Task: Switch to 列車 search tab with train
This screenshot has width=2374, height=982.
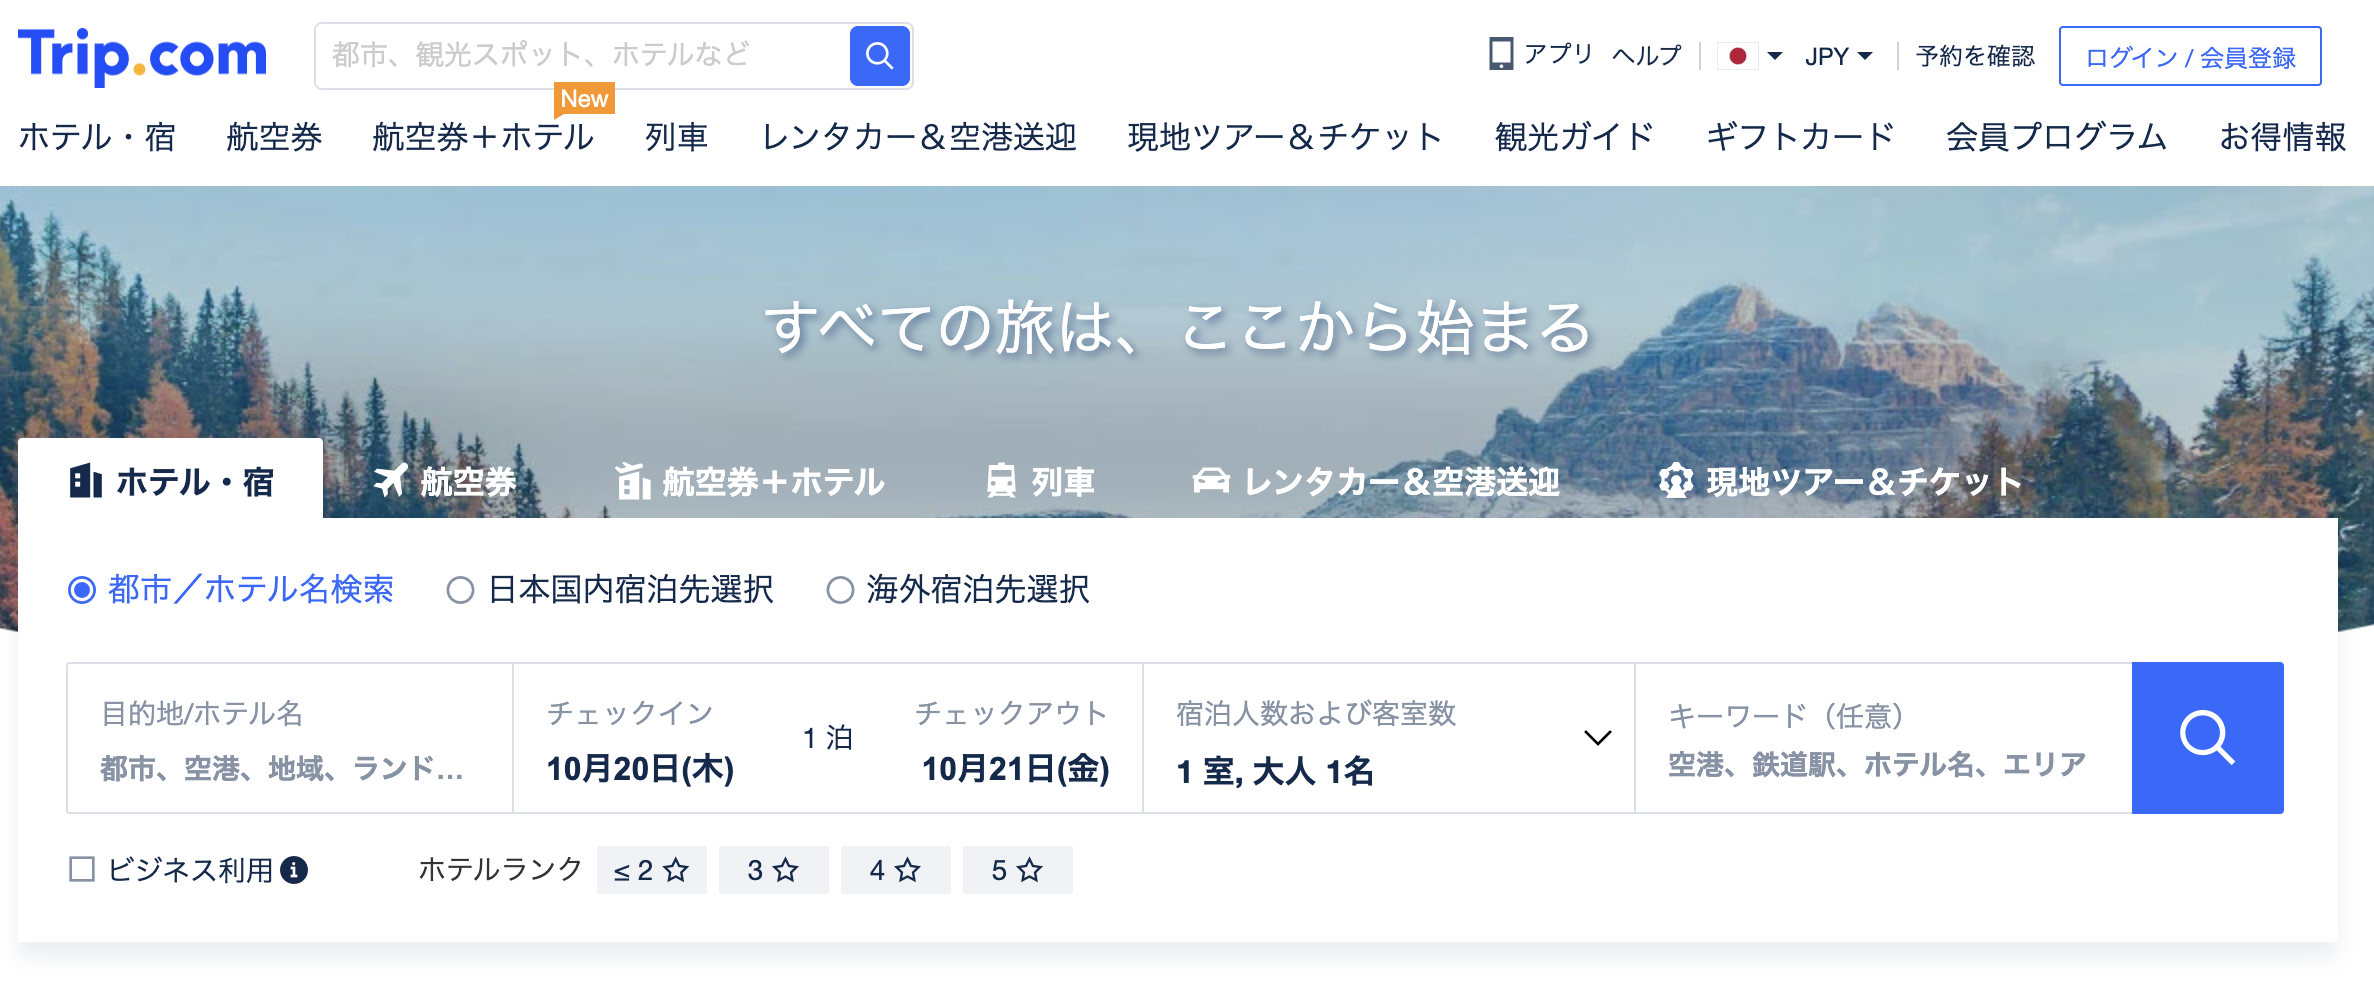Action: tap(1040, 482)
